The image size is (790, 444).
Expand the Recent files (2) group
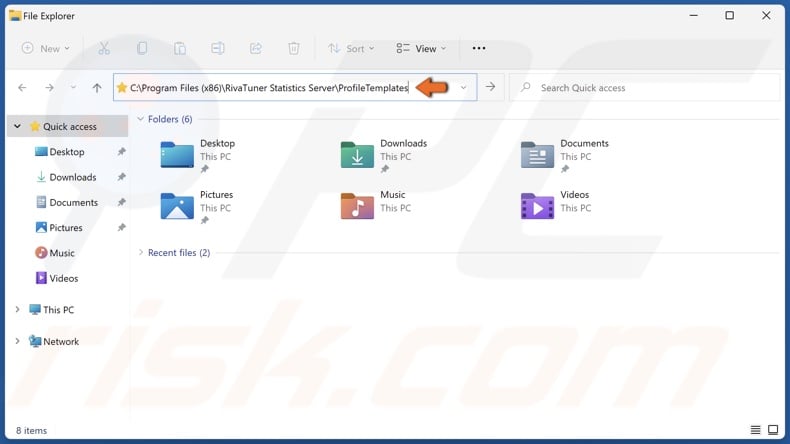point(141,252)
